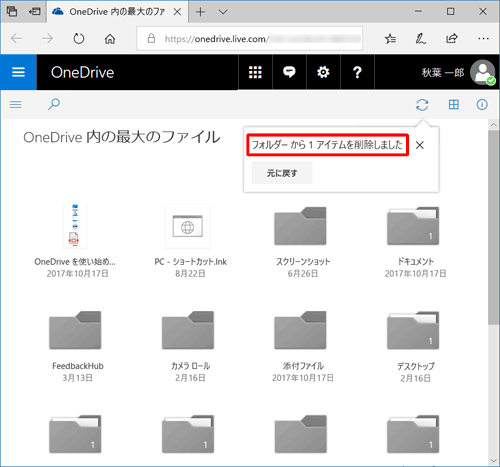This screenshot has height=467, width=500.
Task: Click scrollbar down arrow
Action: click(494, 461)
